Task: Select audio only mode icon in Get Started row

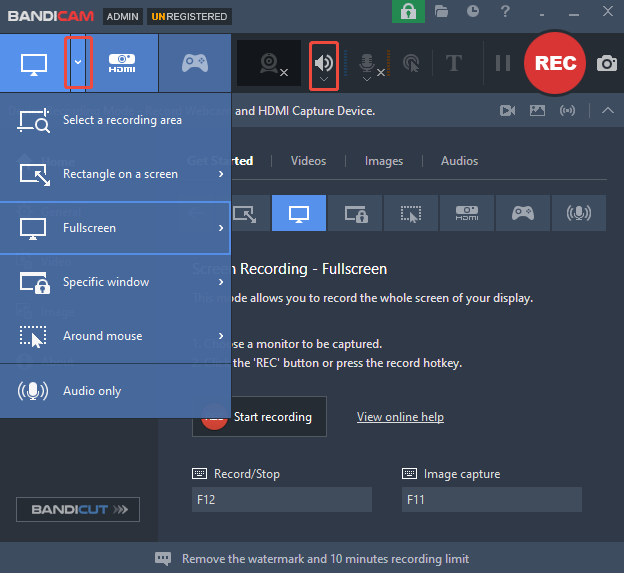Action: click(x=579, y=213)
